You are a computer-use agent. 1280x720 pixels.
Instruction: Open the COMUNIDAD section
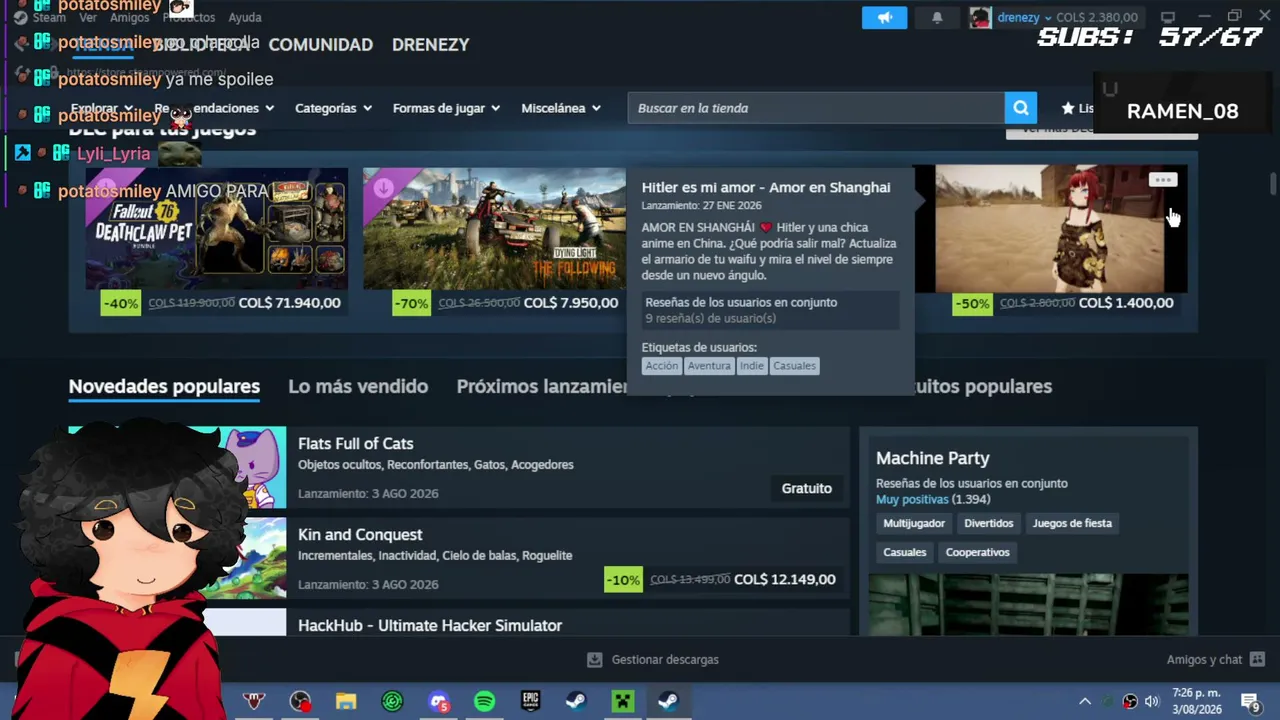tap(320, 44)
